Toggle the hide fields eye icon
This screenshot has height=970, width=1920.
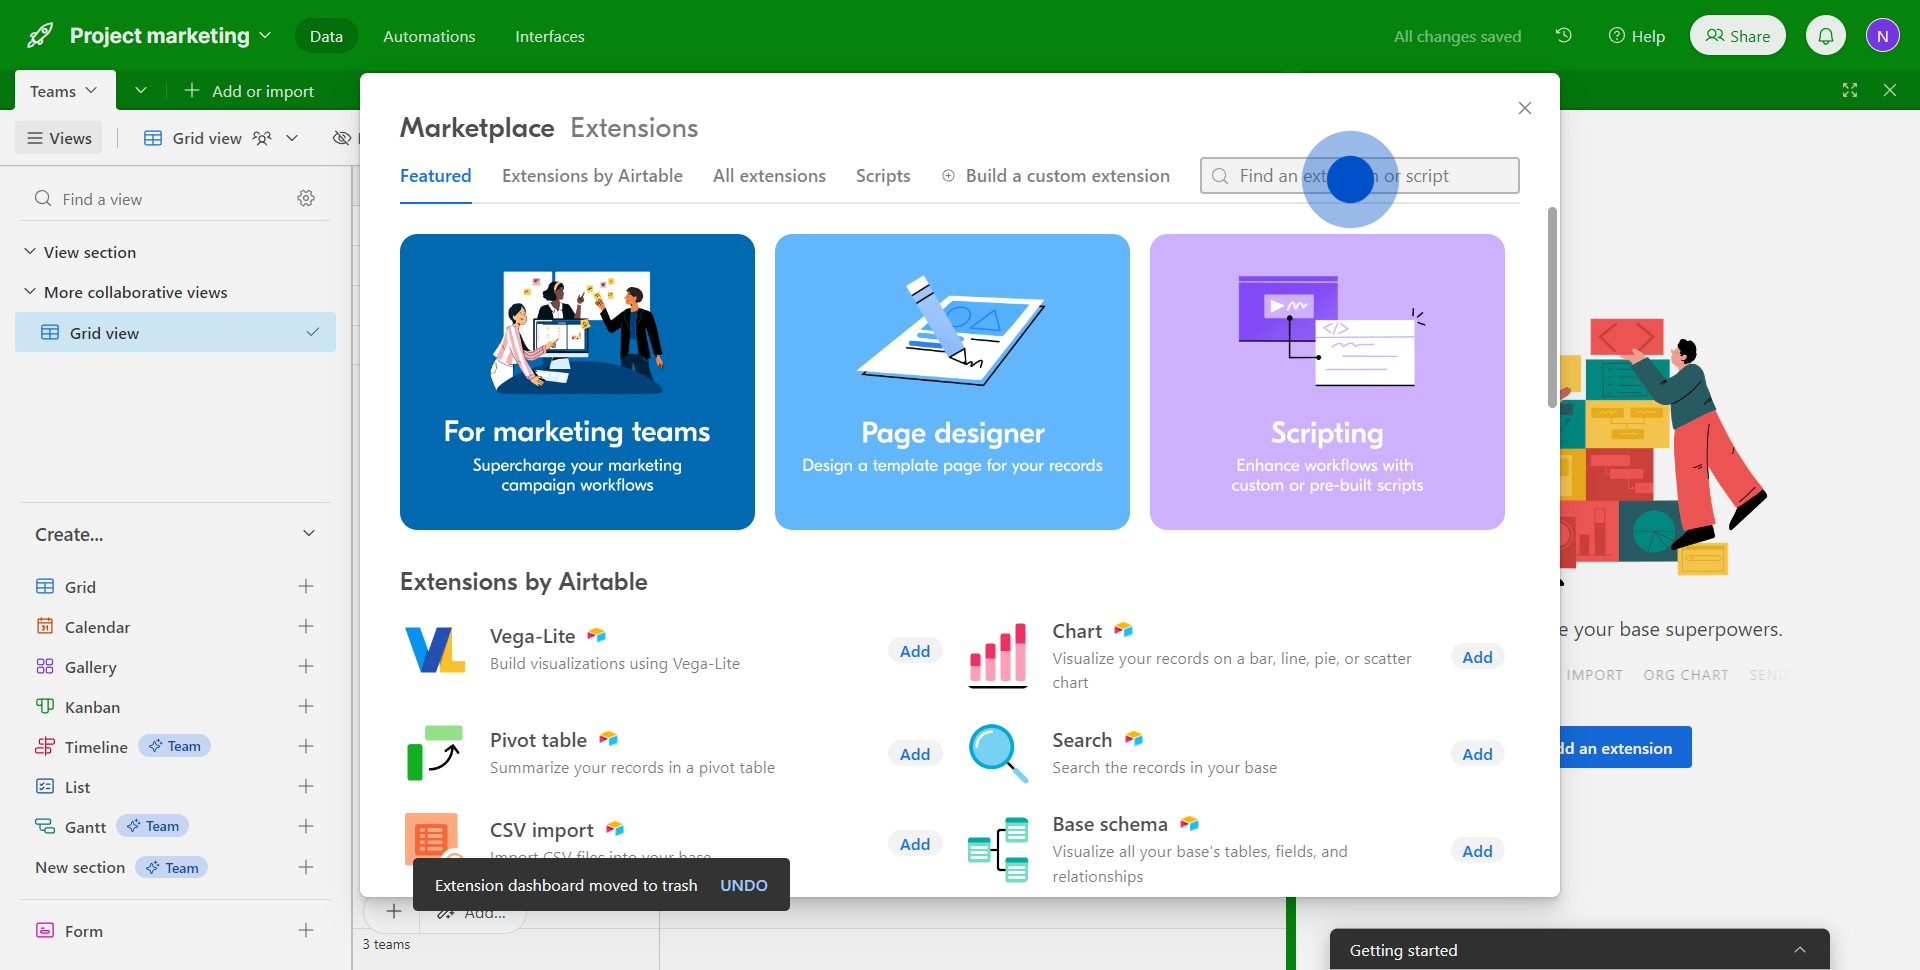tap(342, 138)
